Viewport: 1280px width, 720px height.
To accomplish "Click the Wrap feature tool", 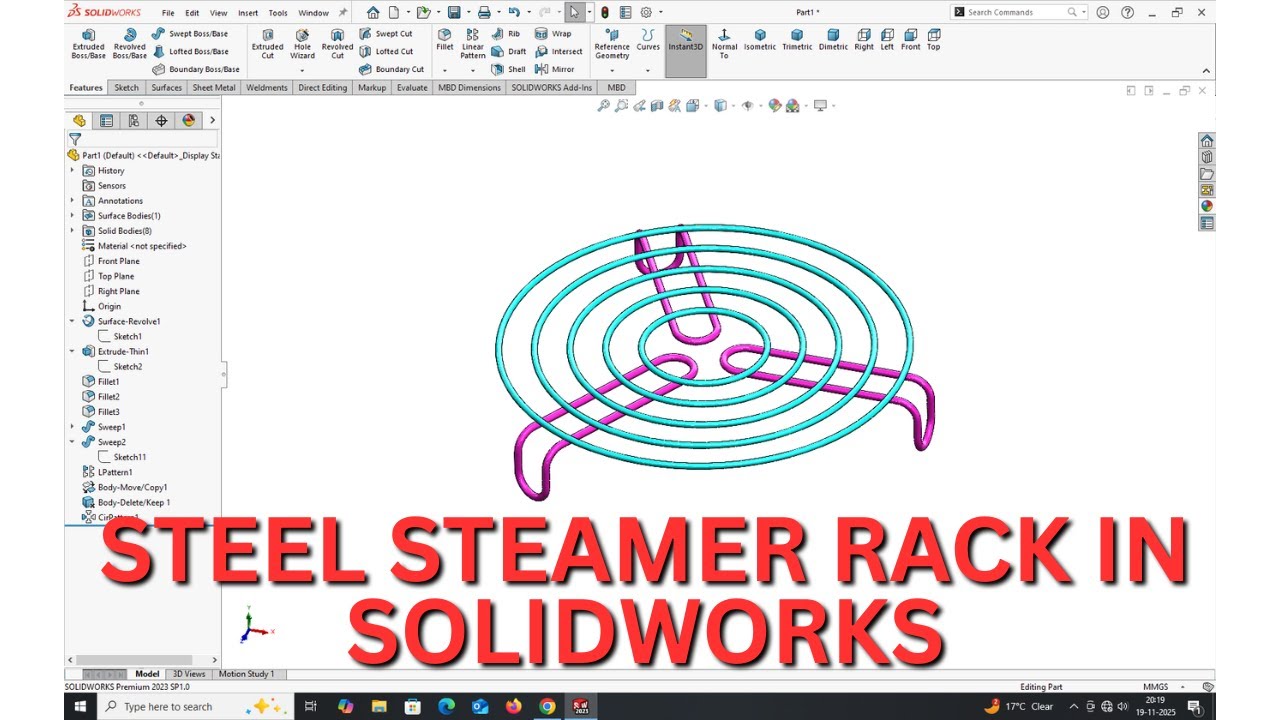I will coord(553,33).
